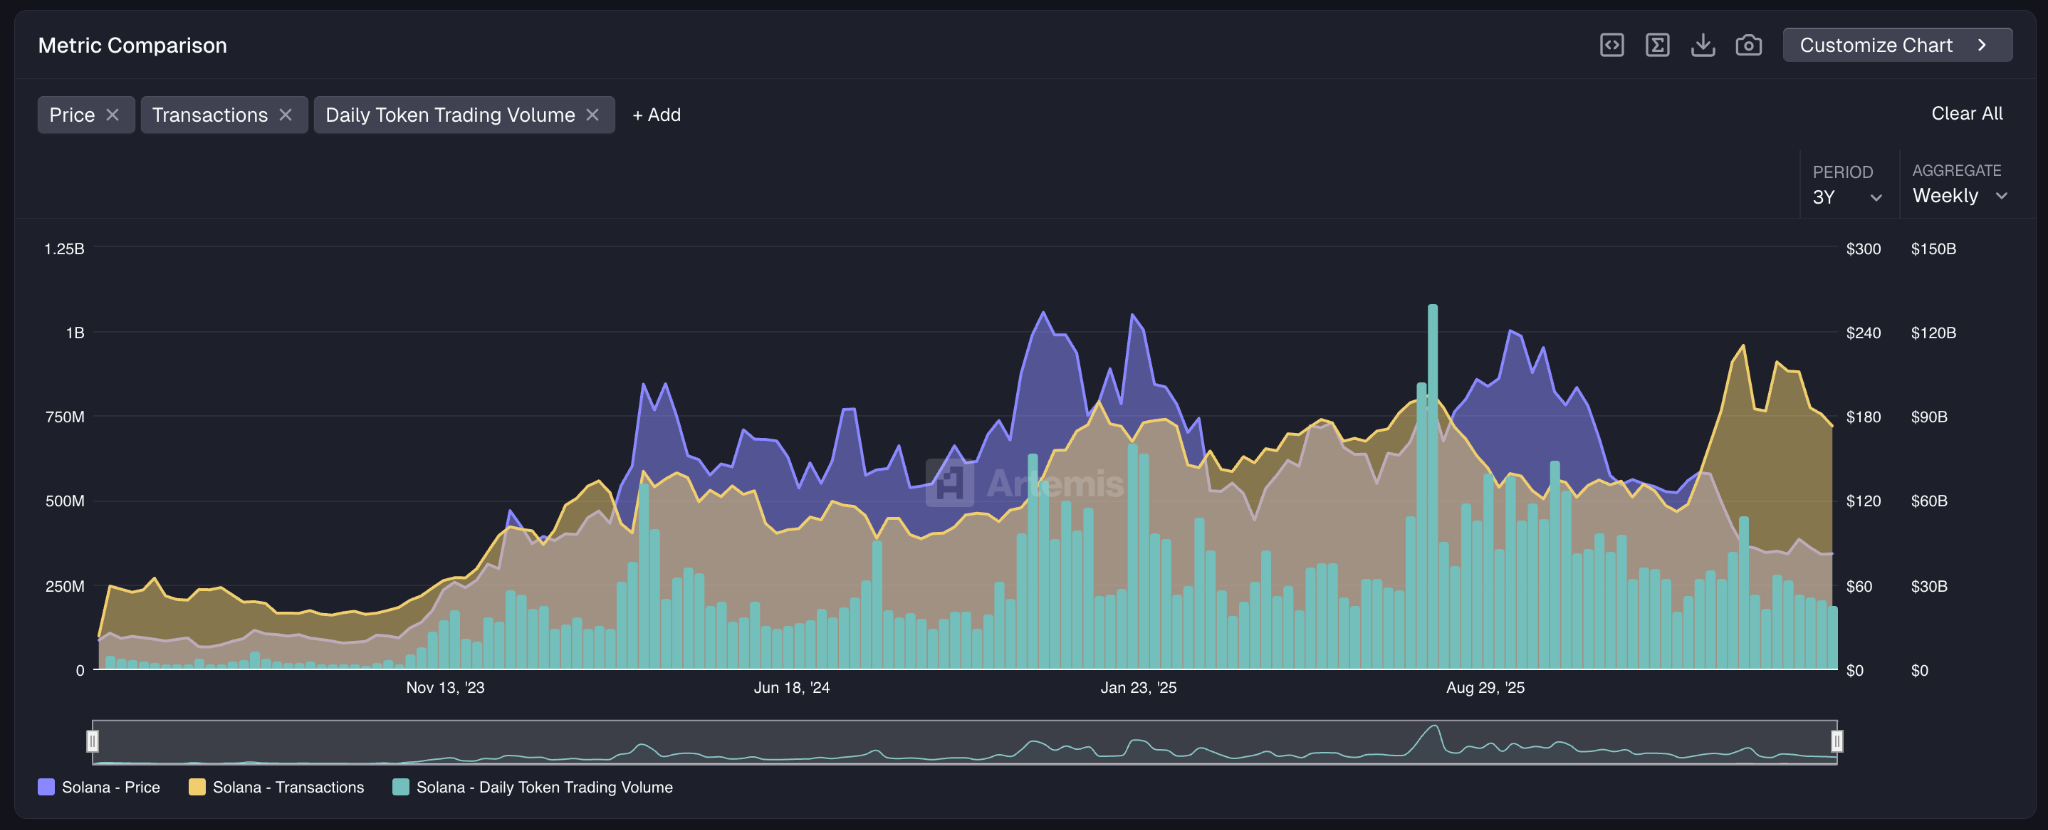
Task: Click the range navigator overview strip
Action: (x=965, y=742)
